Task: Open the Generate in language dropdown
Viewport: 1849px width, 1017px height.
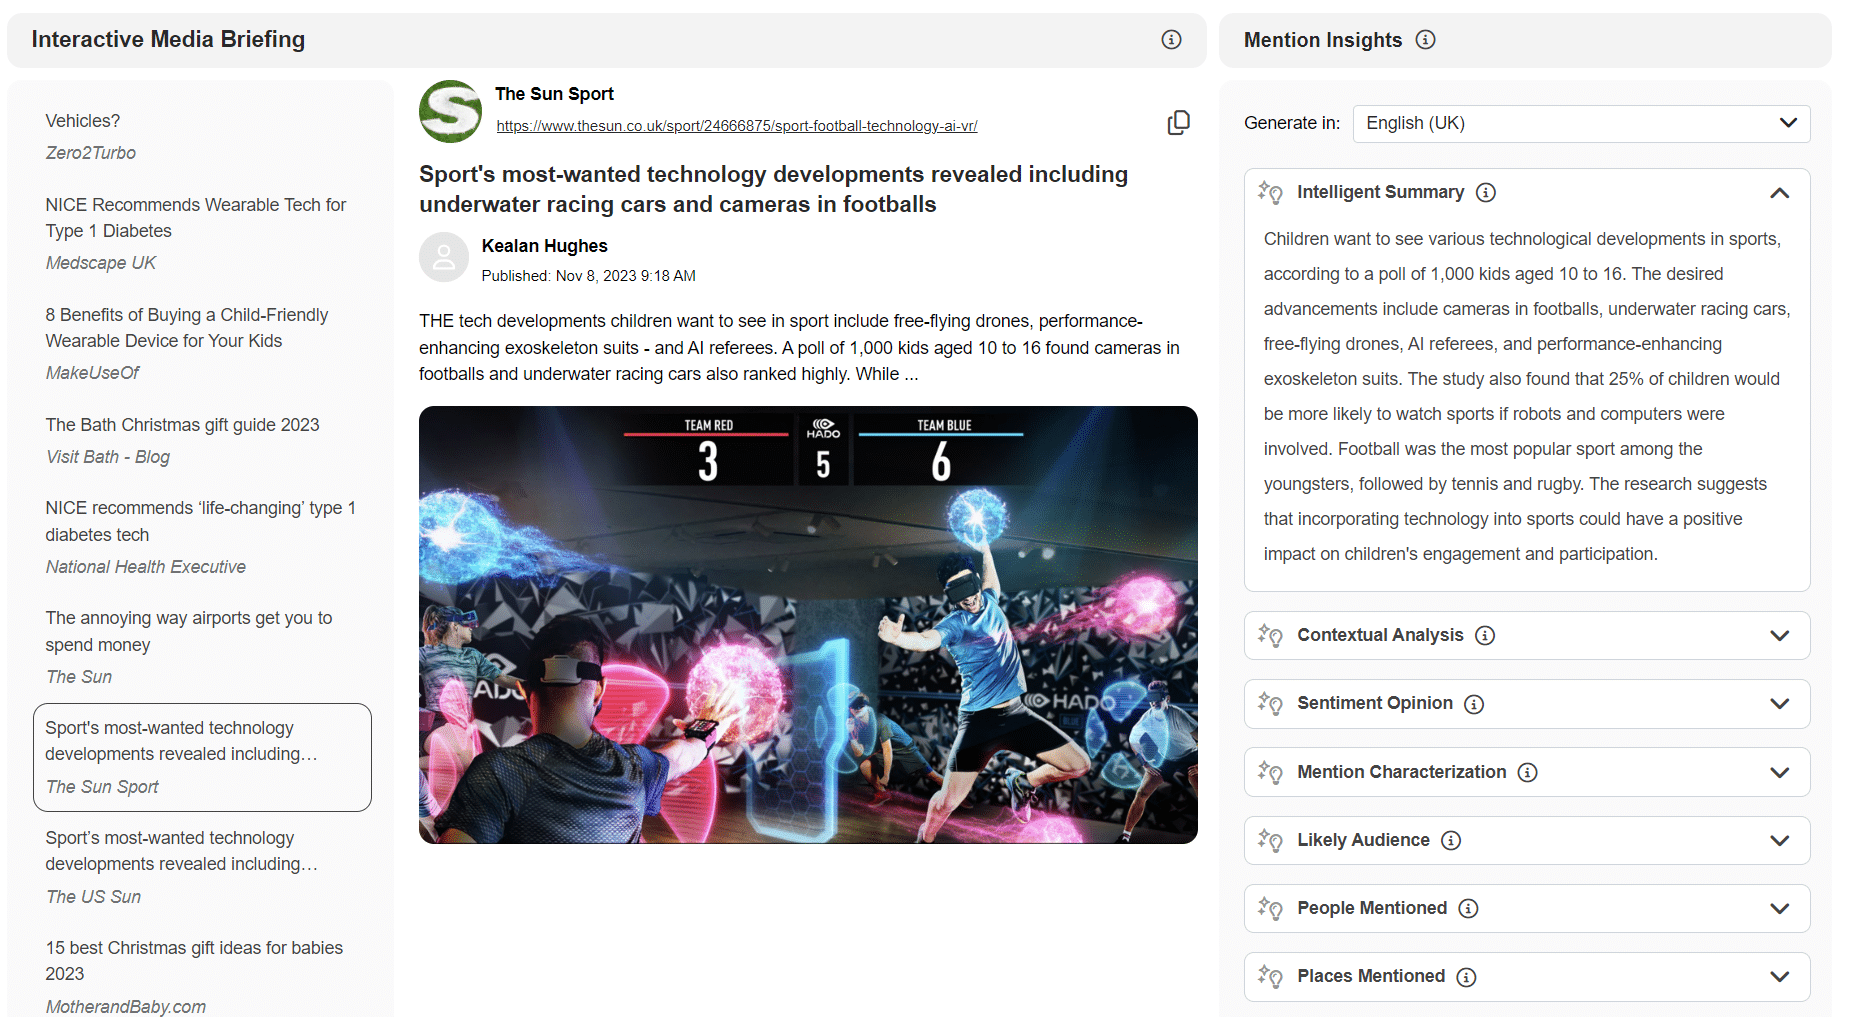Action: tap(1581, 124)
